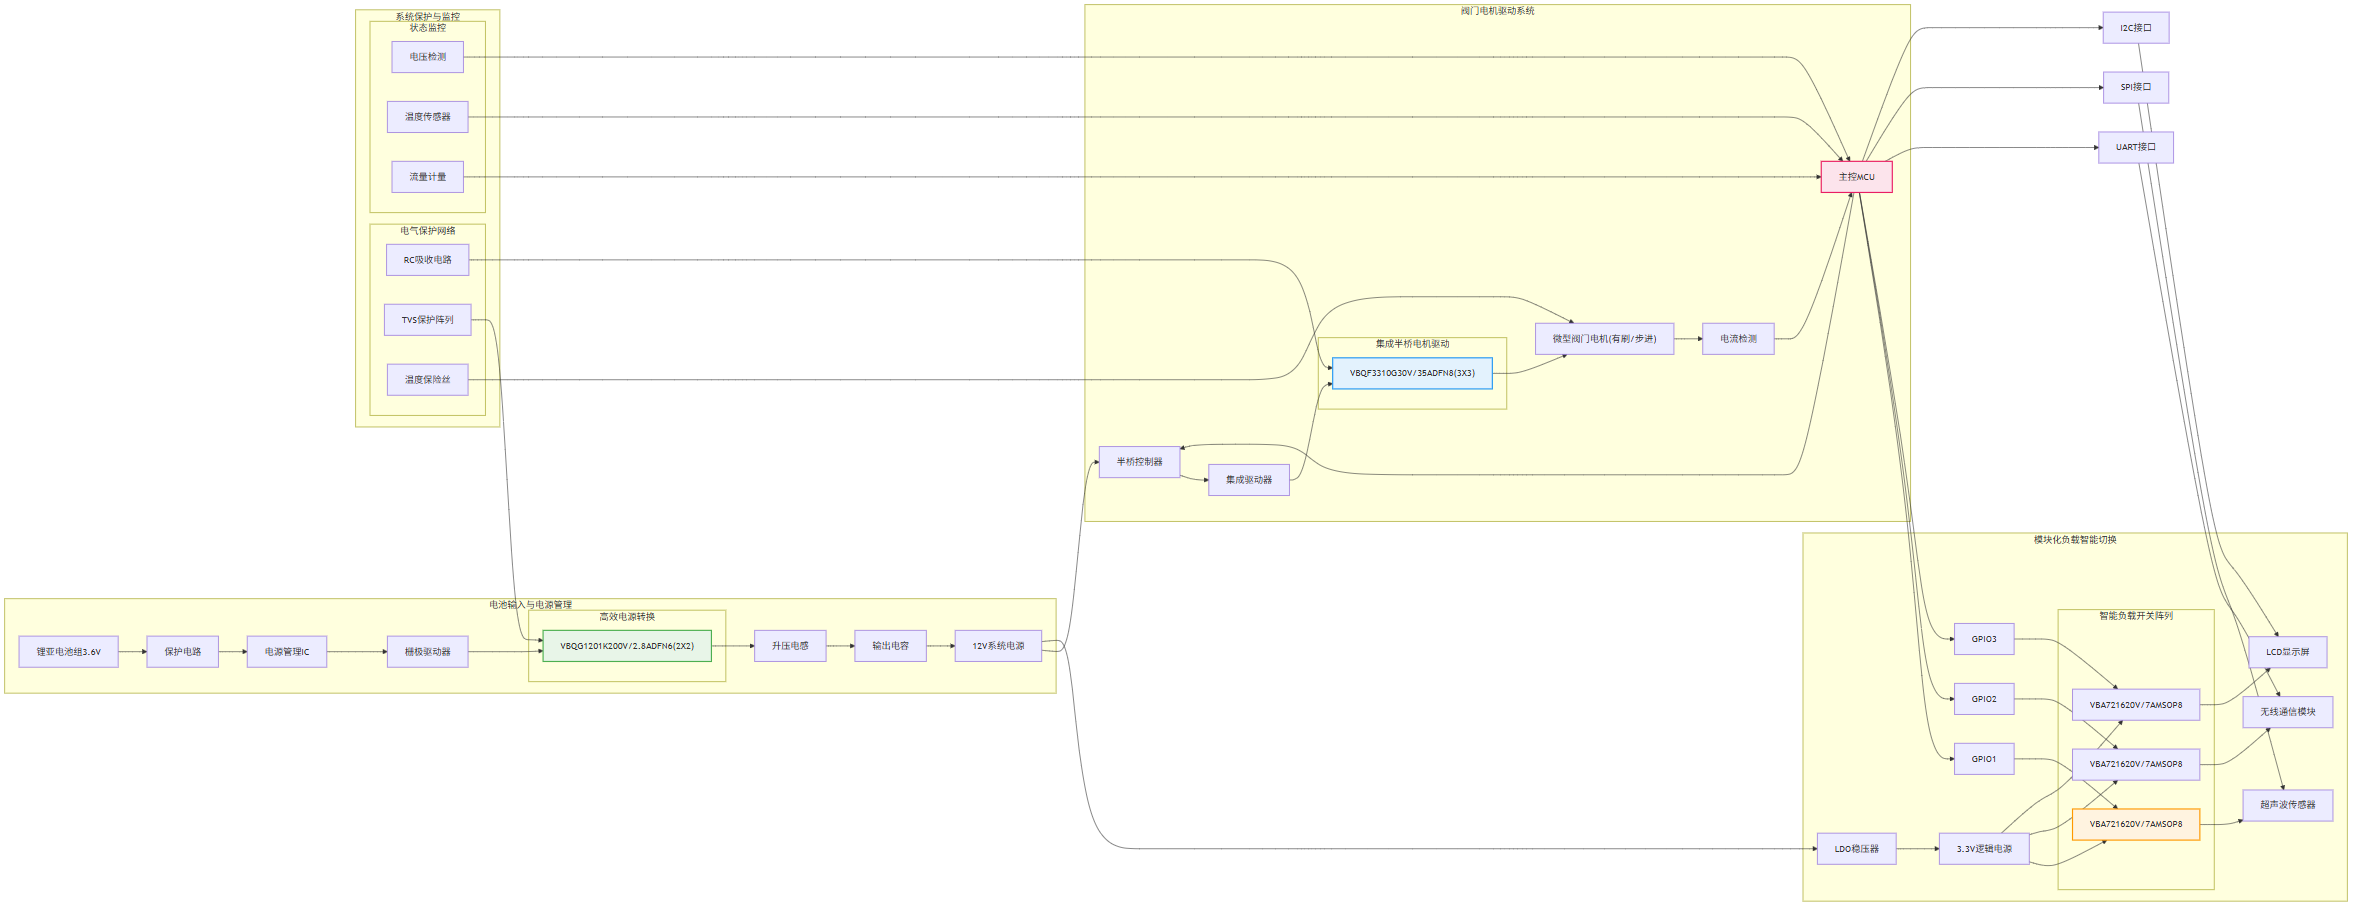Click the 温度传感器 node
This screenshot has height=912, width=2368.
[428, 117]
